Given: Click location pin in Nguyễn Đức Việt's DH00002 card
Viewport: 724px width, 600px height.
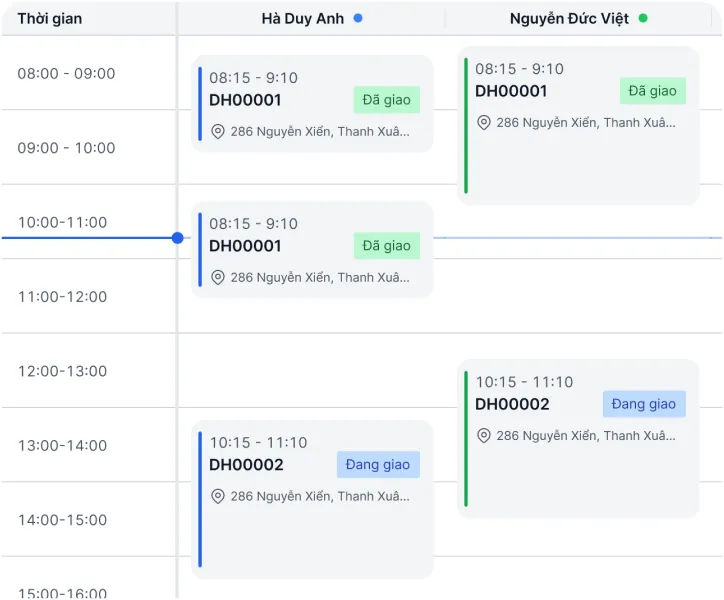Looking at the screenshot, I should [483, 436].
